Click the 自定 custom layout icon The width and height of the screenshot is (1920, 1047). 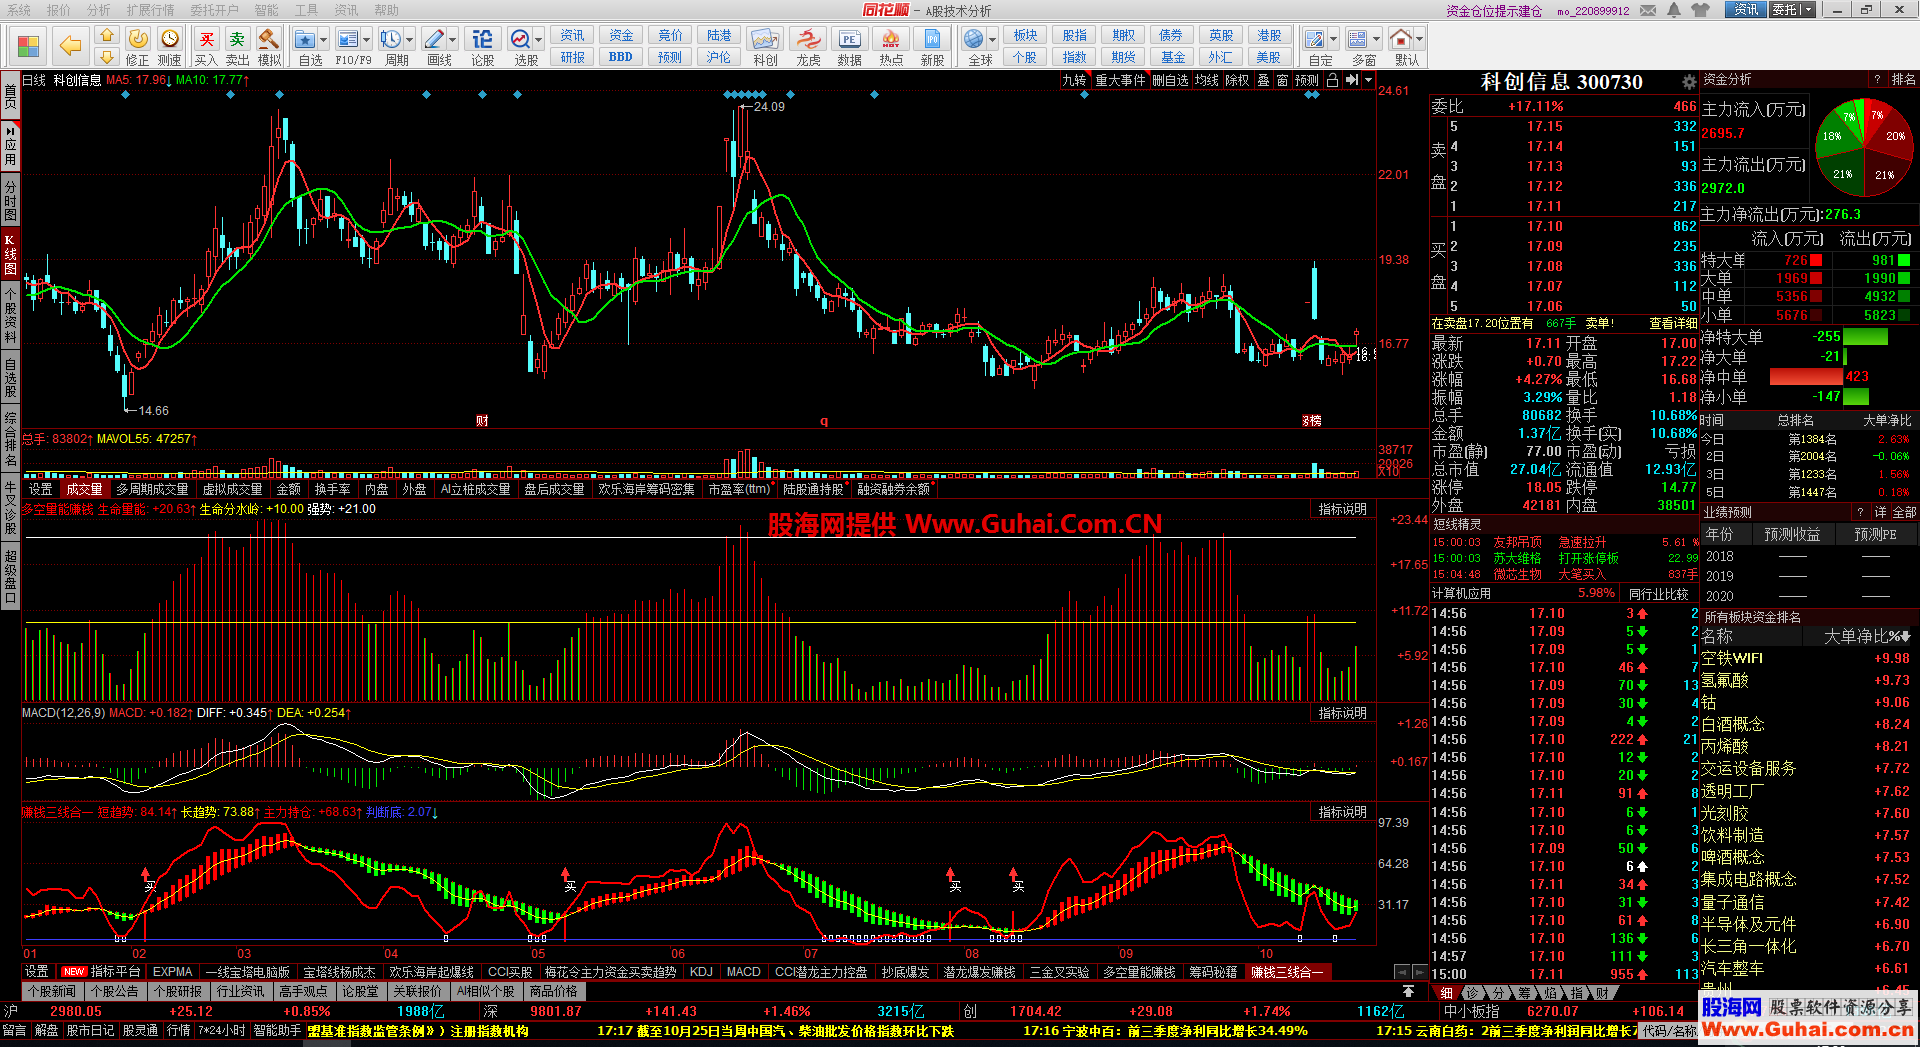coord(1315,39)
